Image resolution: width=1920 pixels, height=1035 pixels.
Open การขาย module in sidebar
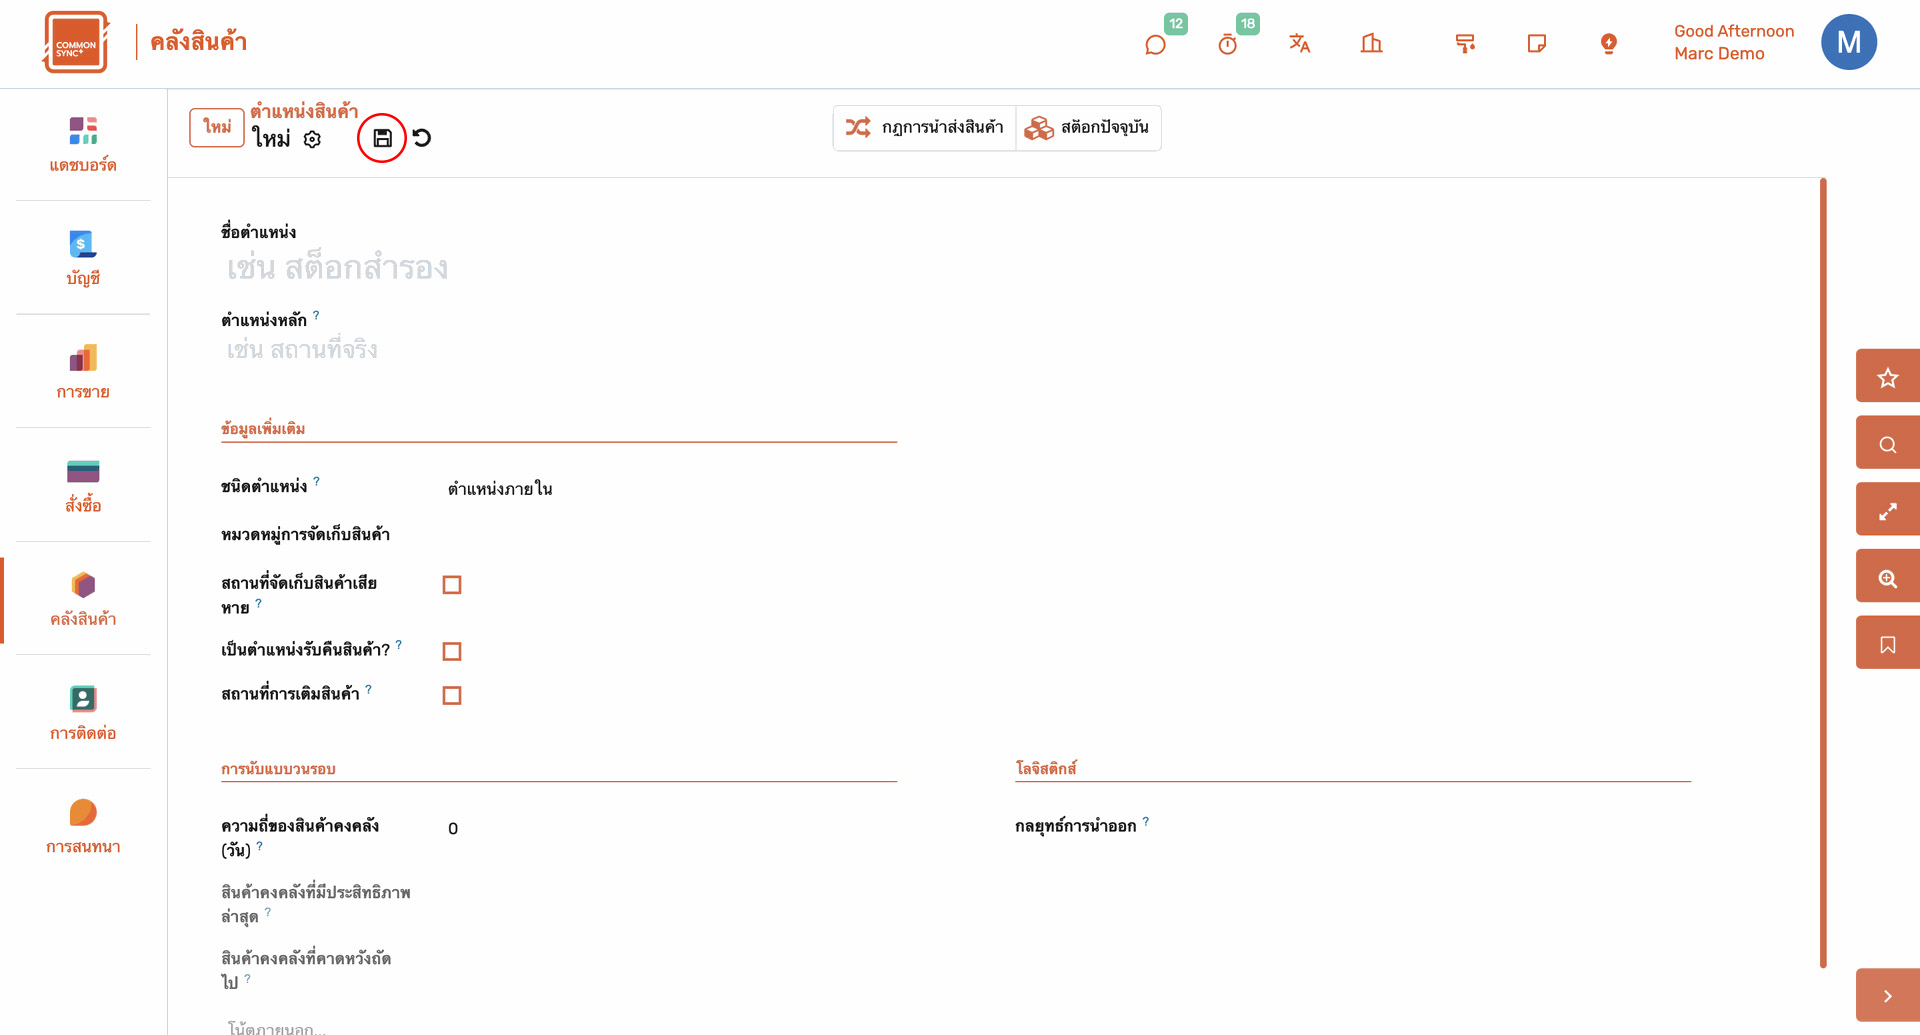coord(83,371)
